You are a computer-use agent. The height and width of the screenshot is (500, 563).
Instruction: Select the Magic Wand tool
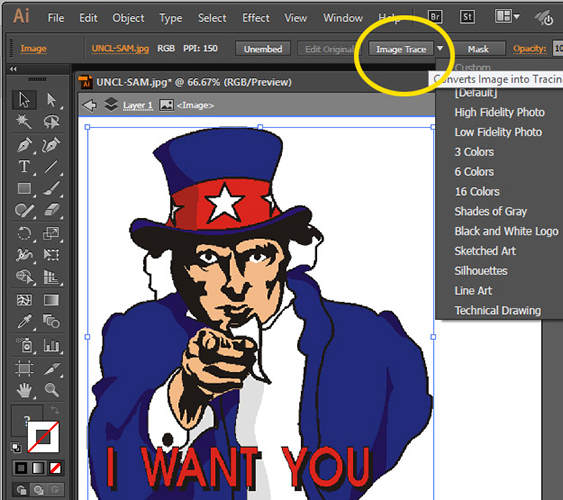24,122
